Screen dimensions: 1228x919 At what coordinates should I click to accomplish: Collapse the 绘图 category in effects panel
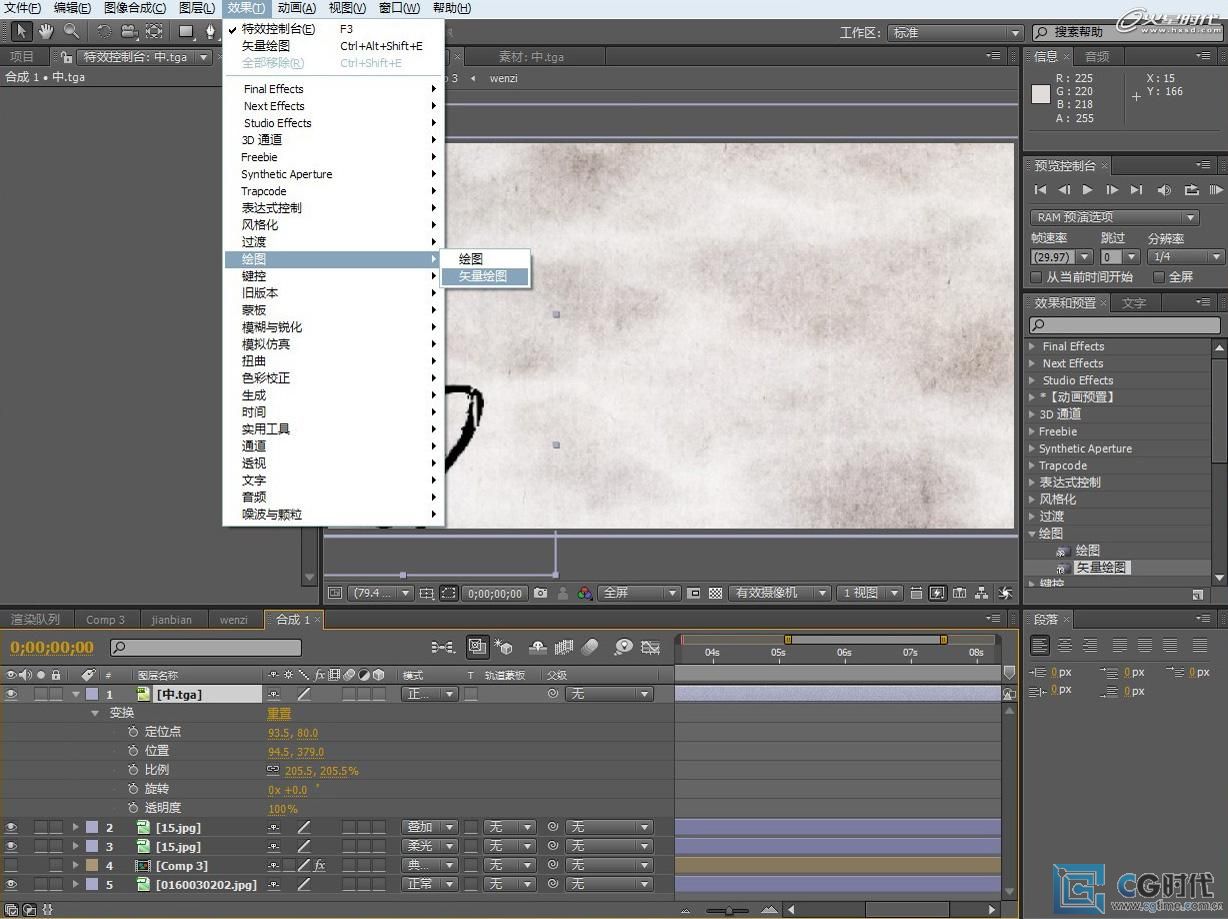click(1033, 533)
